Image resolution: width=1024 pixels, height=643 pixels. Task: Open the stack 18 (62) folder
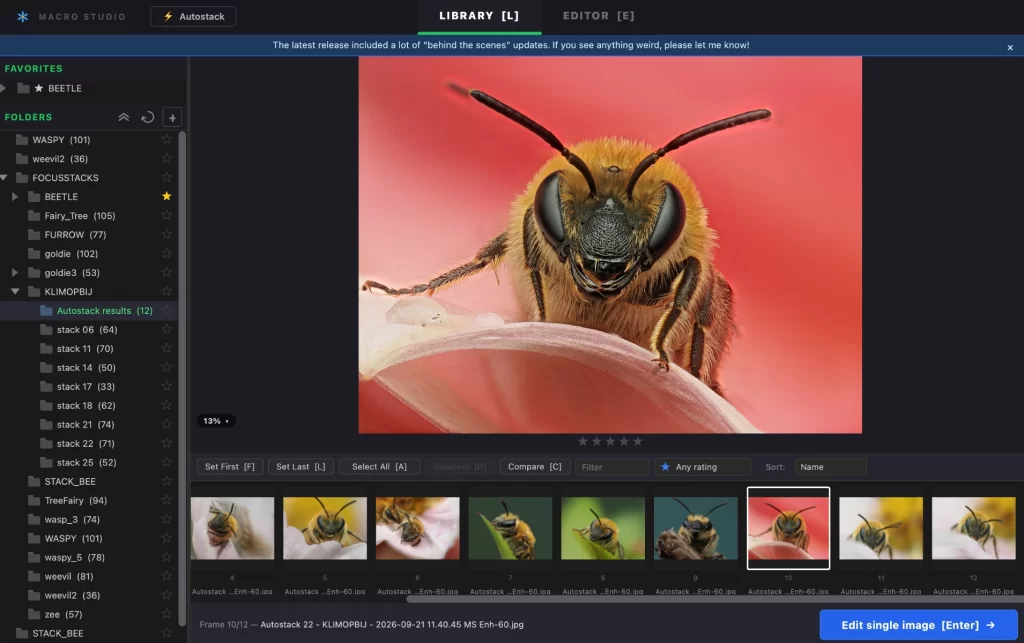point(86,405)
